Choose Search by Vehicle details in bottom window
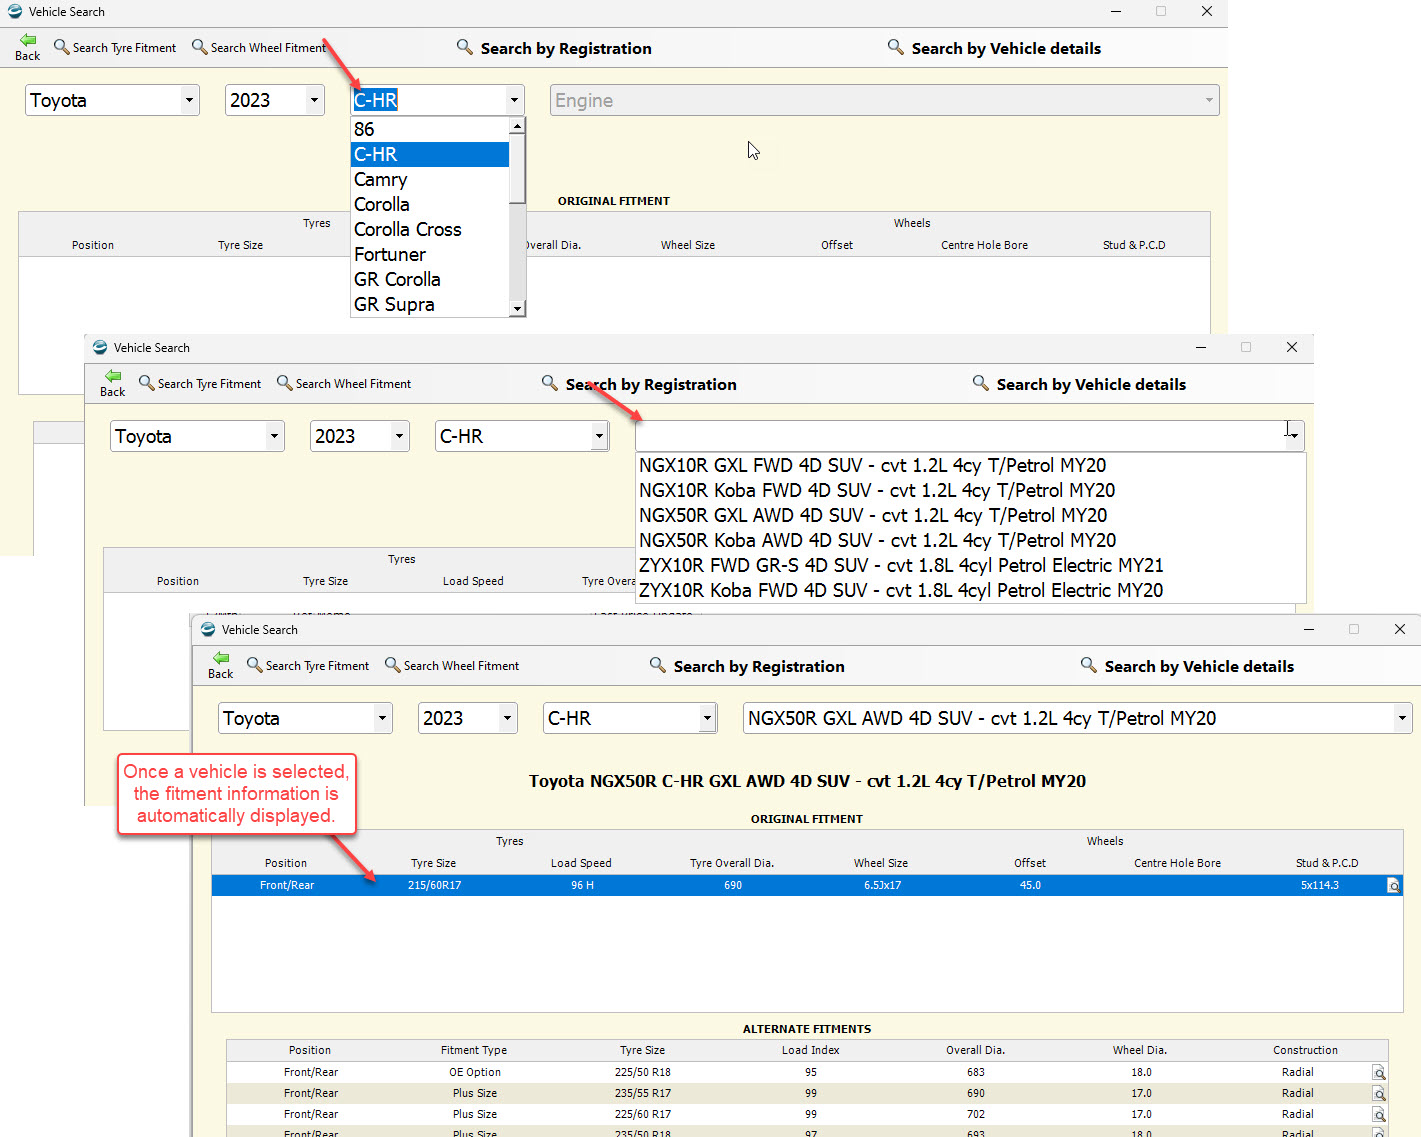1421x1137 pixels. (1187, 666)
